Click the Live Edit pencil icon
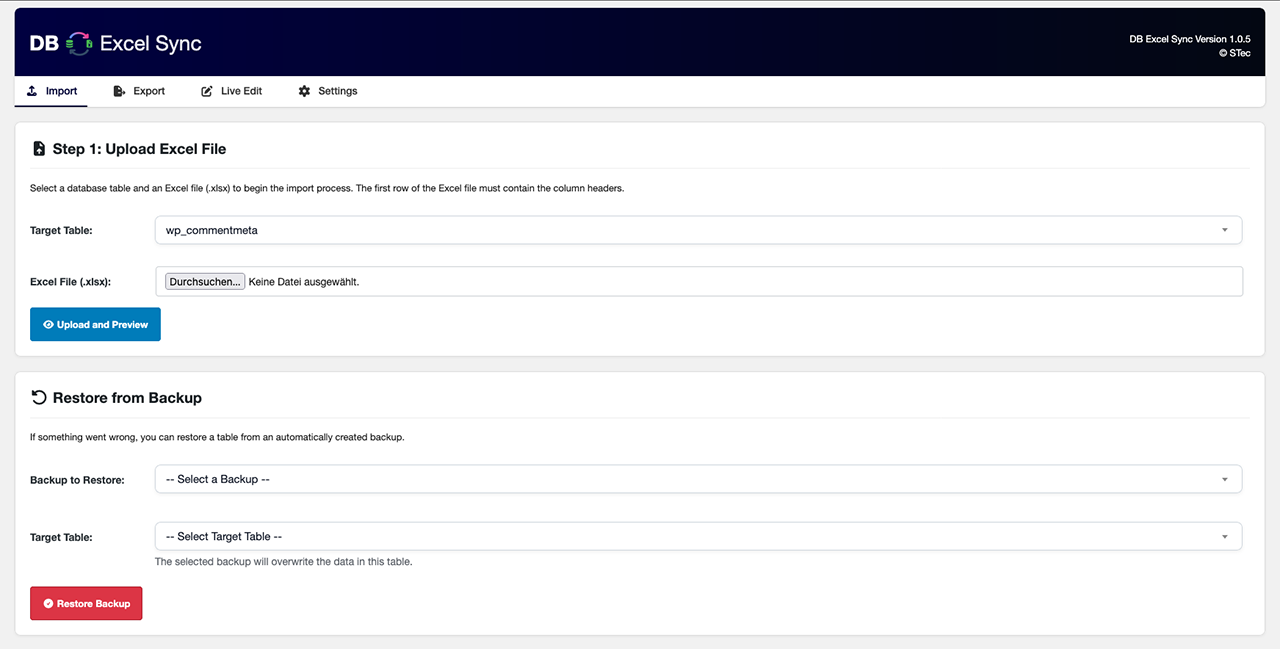 [207, 91]
